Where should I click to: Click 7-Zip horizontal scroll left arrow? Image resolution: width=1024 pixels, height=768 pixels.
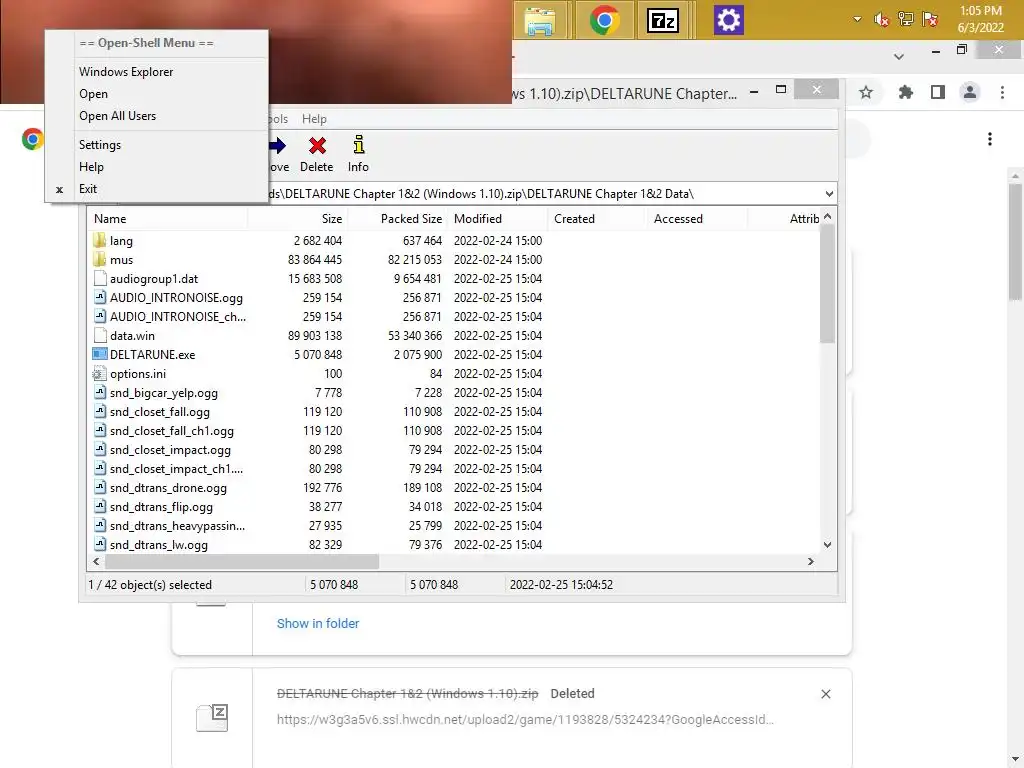tap(96, 562)
